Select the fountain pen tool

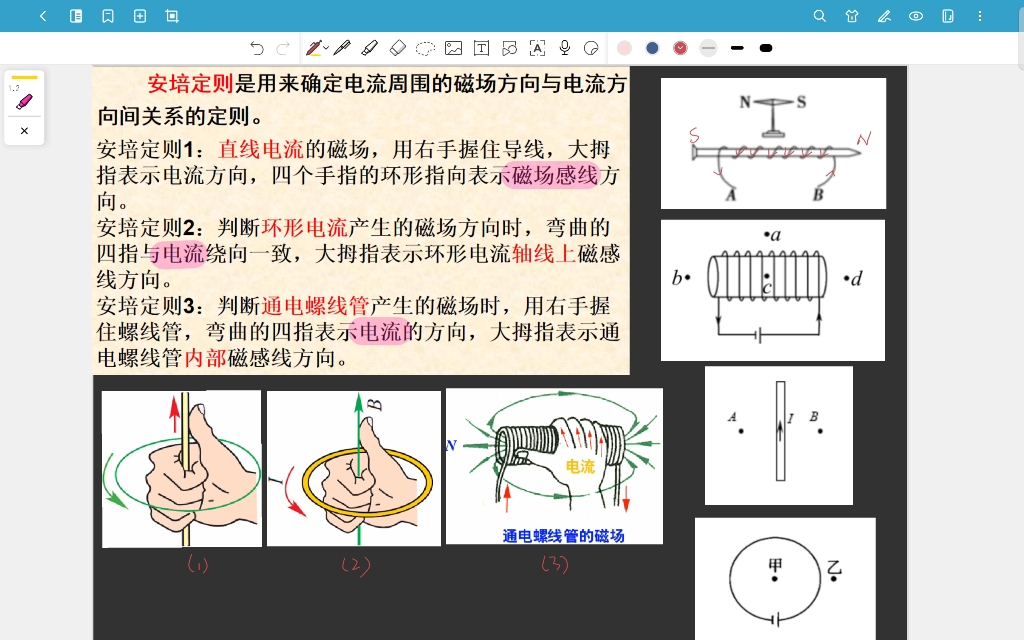tap(342, 47)
